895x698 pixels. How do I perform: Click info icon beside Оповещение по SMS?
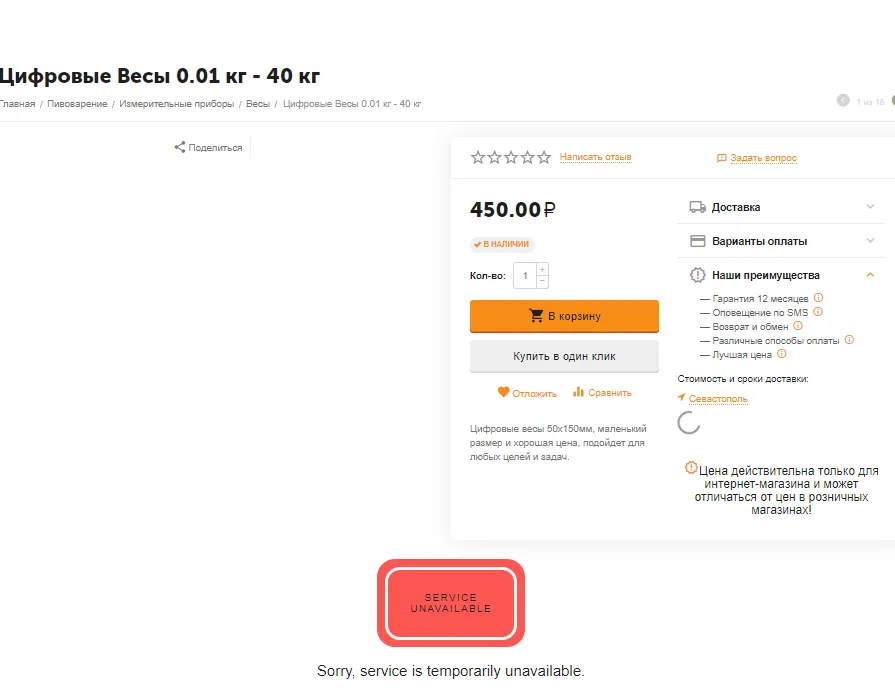(x=817, y=312)
